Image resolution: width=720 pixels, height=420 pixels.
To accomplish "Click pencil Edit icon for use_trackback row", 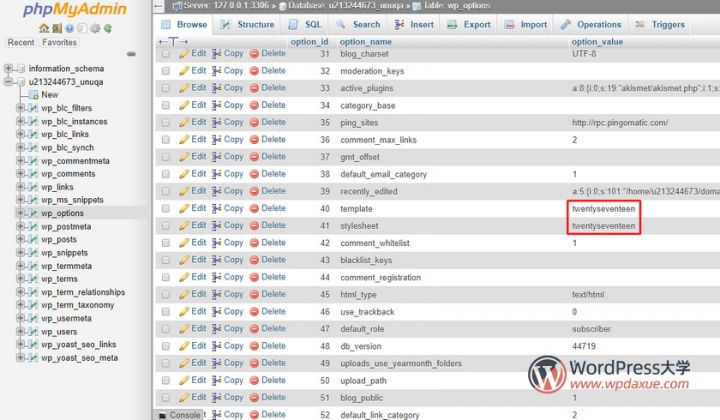I will click(x=184, y=312).
